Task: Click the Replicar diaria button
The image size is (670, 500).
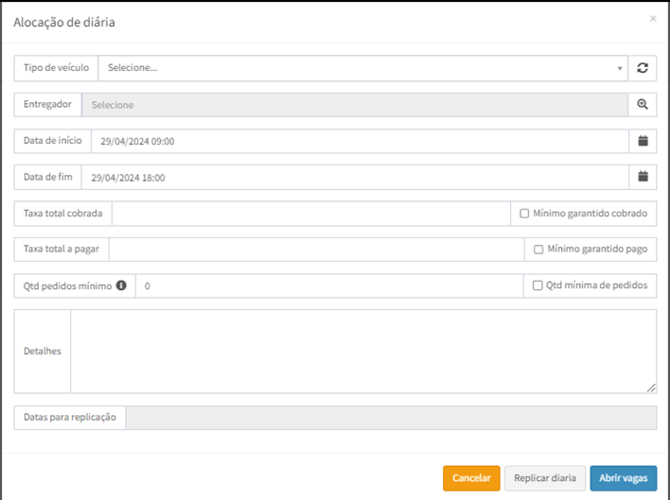Action: [x=544, y=478]
